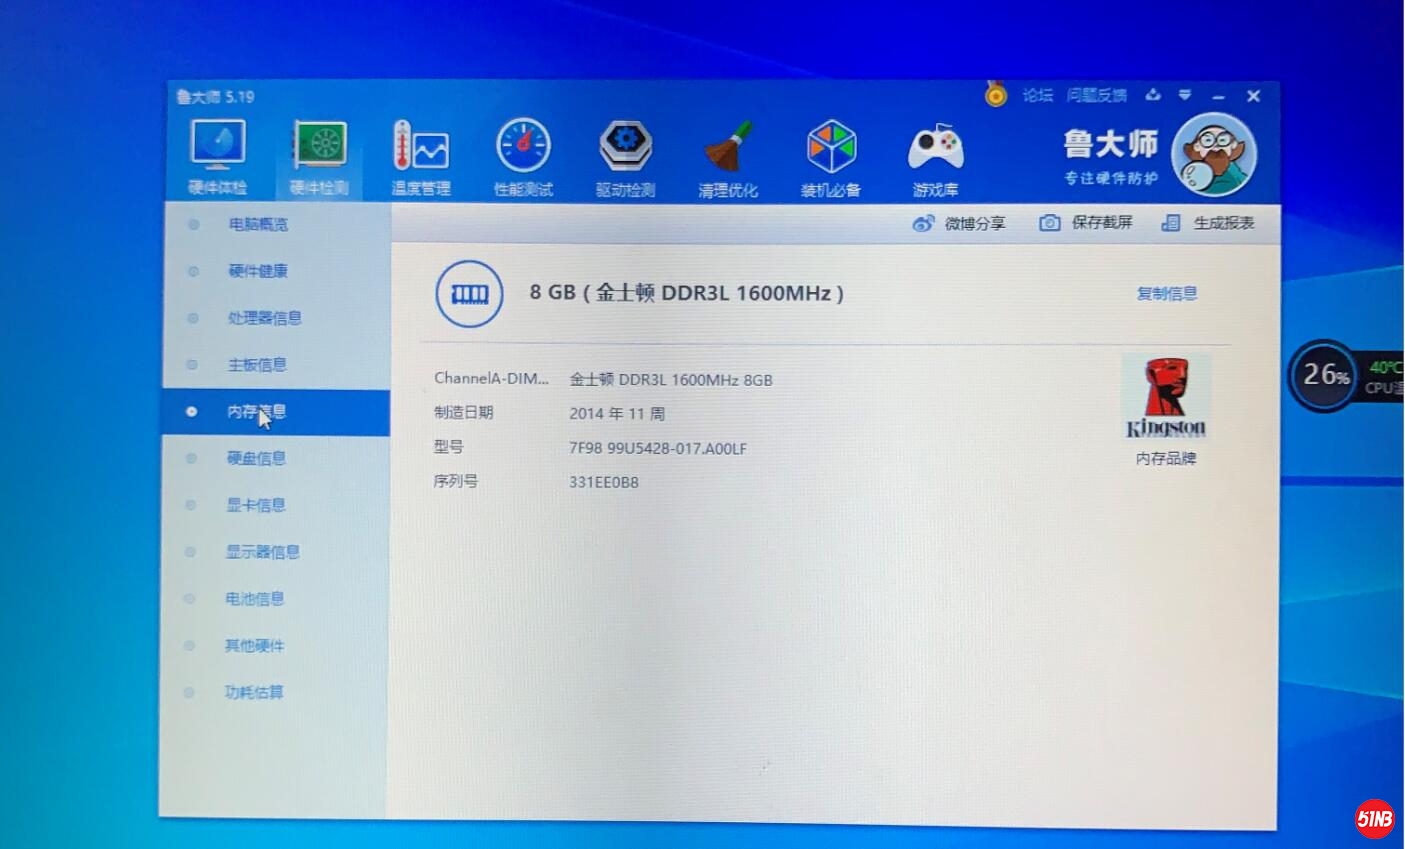Open 温度管理 temperature management
Viewport: 1405px width, 849px height.
click(421, 158)
